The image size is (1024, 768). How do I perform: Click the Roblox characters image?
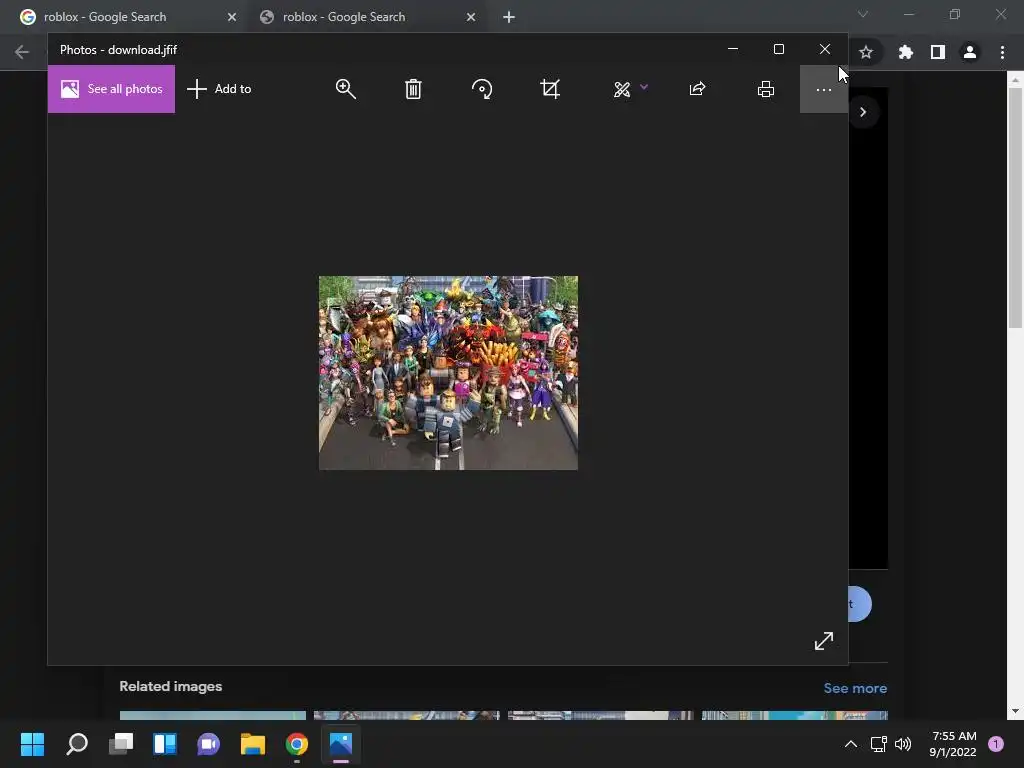448,373
